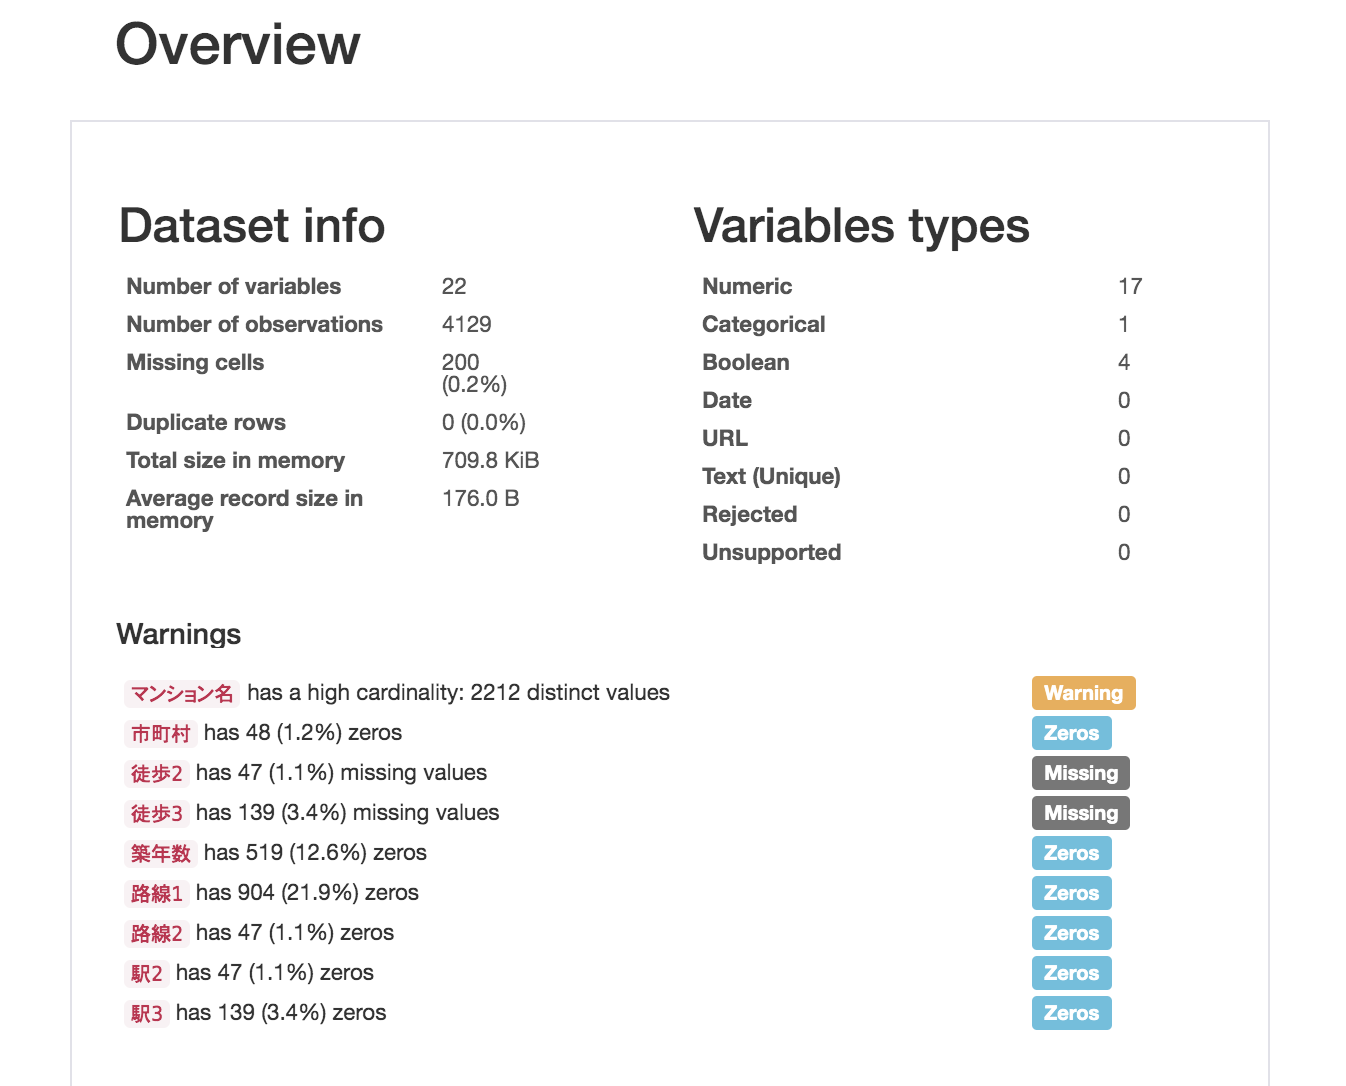Click the Overview page heading
The width and height of the screenshot is (1346, 1086).
[x=238, y=45]
